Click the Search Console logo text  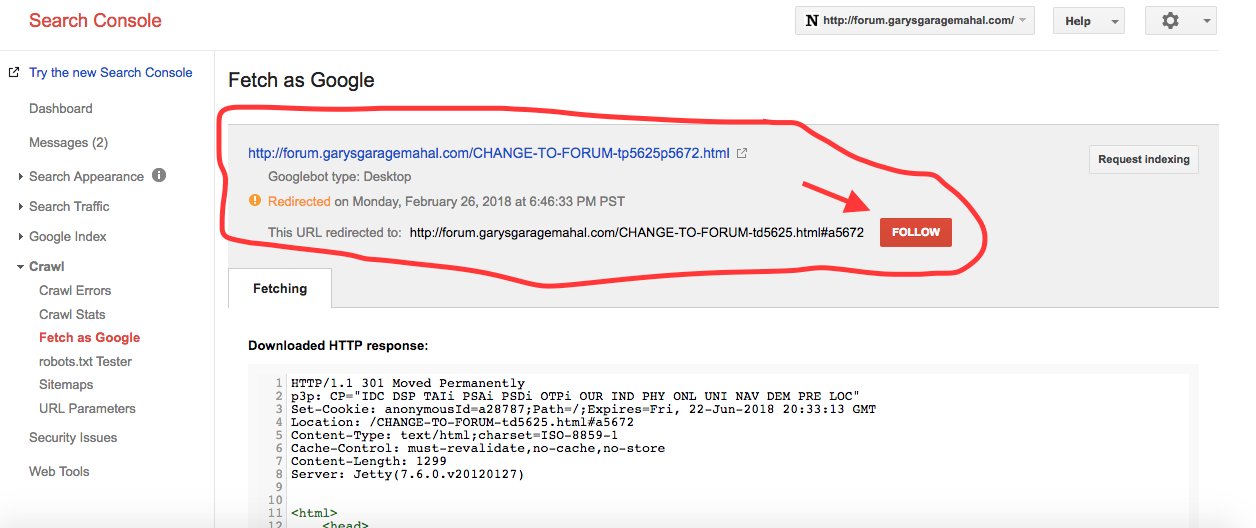click(95, 21)
